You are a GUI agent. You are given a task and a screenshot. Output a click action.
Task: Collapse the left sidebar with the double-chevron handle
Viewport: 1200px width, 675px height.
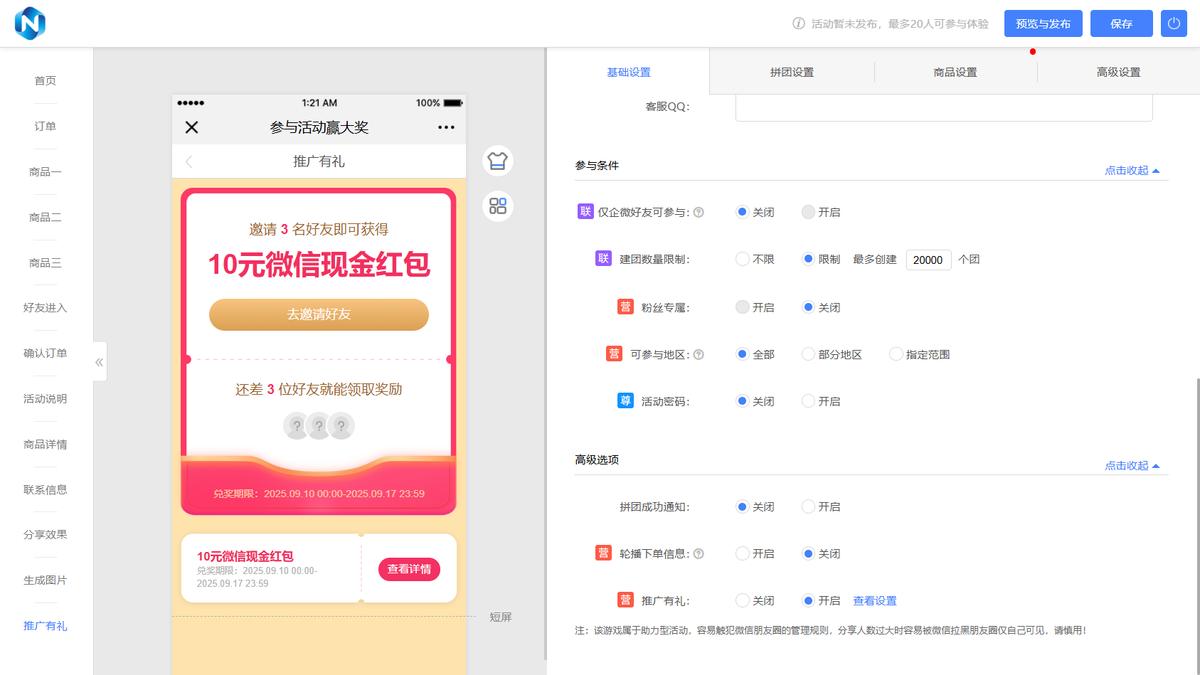[x=99, y=362]
